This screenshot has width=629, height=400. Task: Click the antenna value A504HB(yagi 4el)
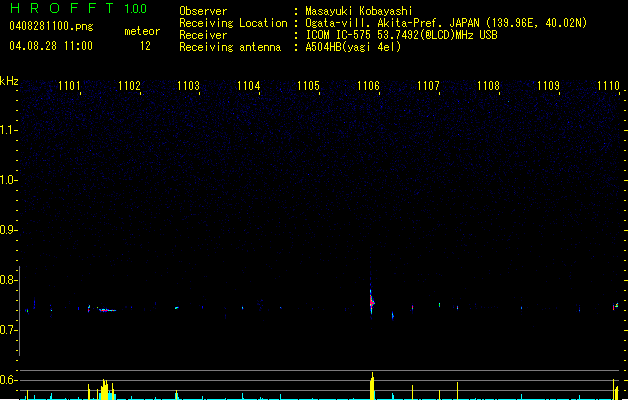pos(353,47)
